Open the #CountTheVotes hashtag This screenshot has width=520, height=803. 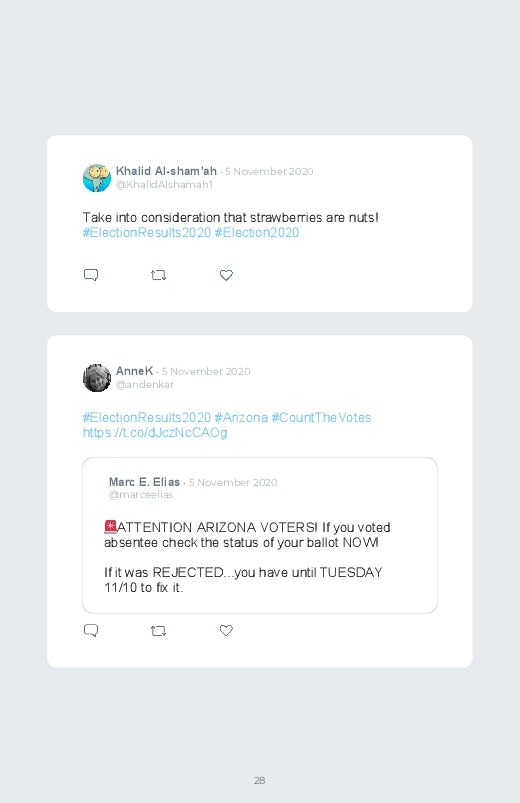(321, 417)
